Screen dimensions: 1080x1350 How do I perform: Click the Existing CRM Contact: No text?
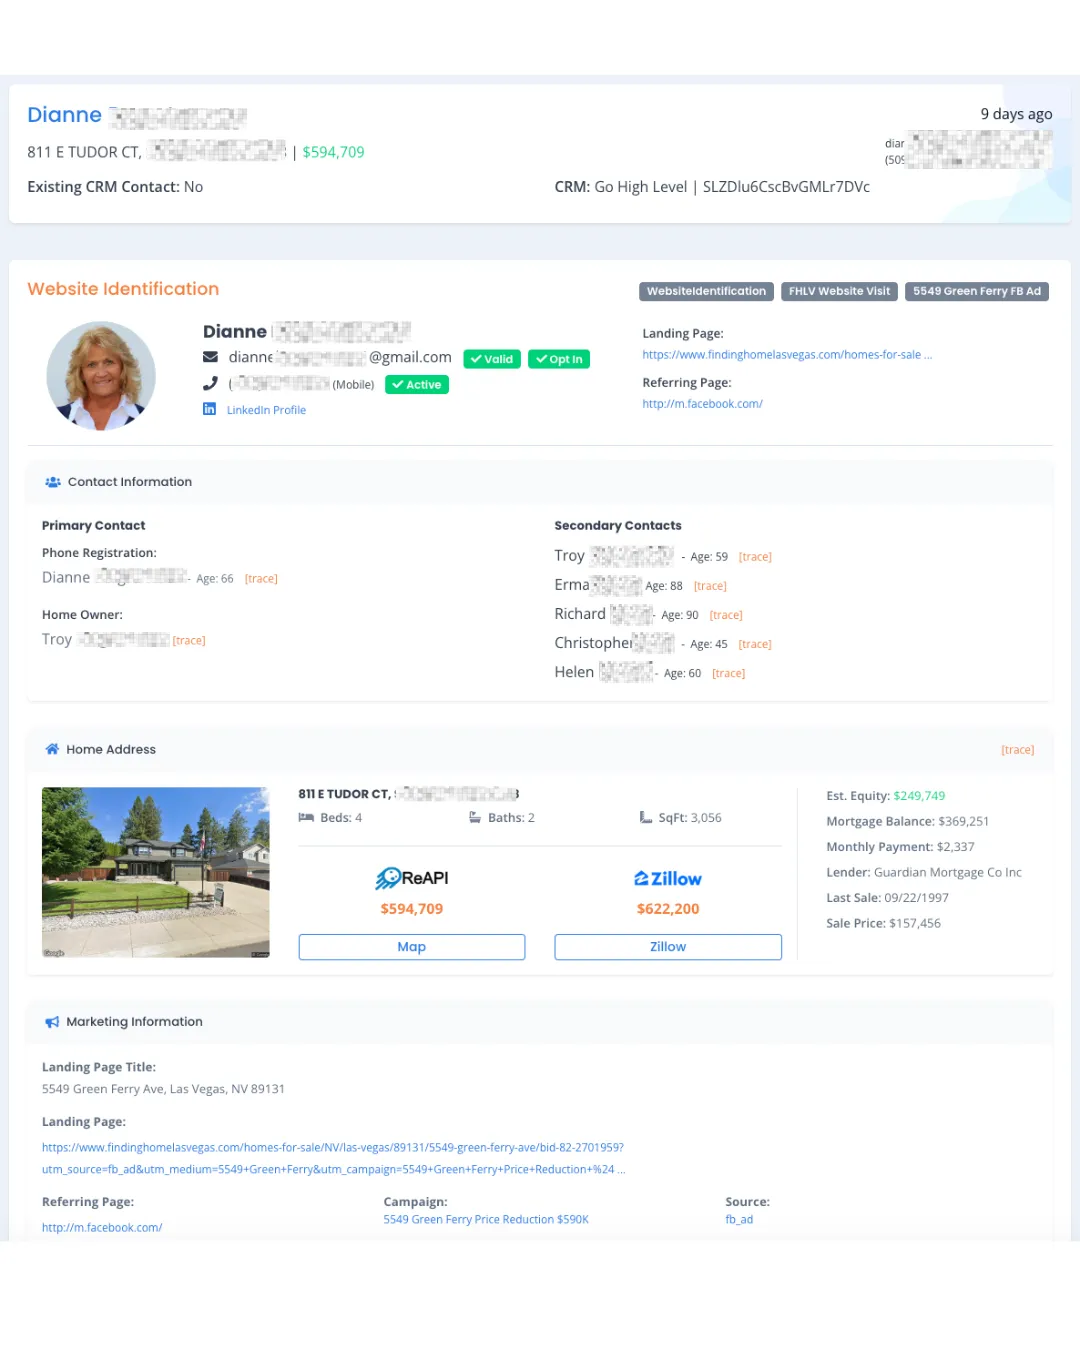click(x=115, y=187)
